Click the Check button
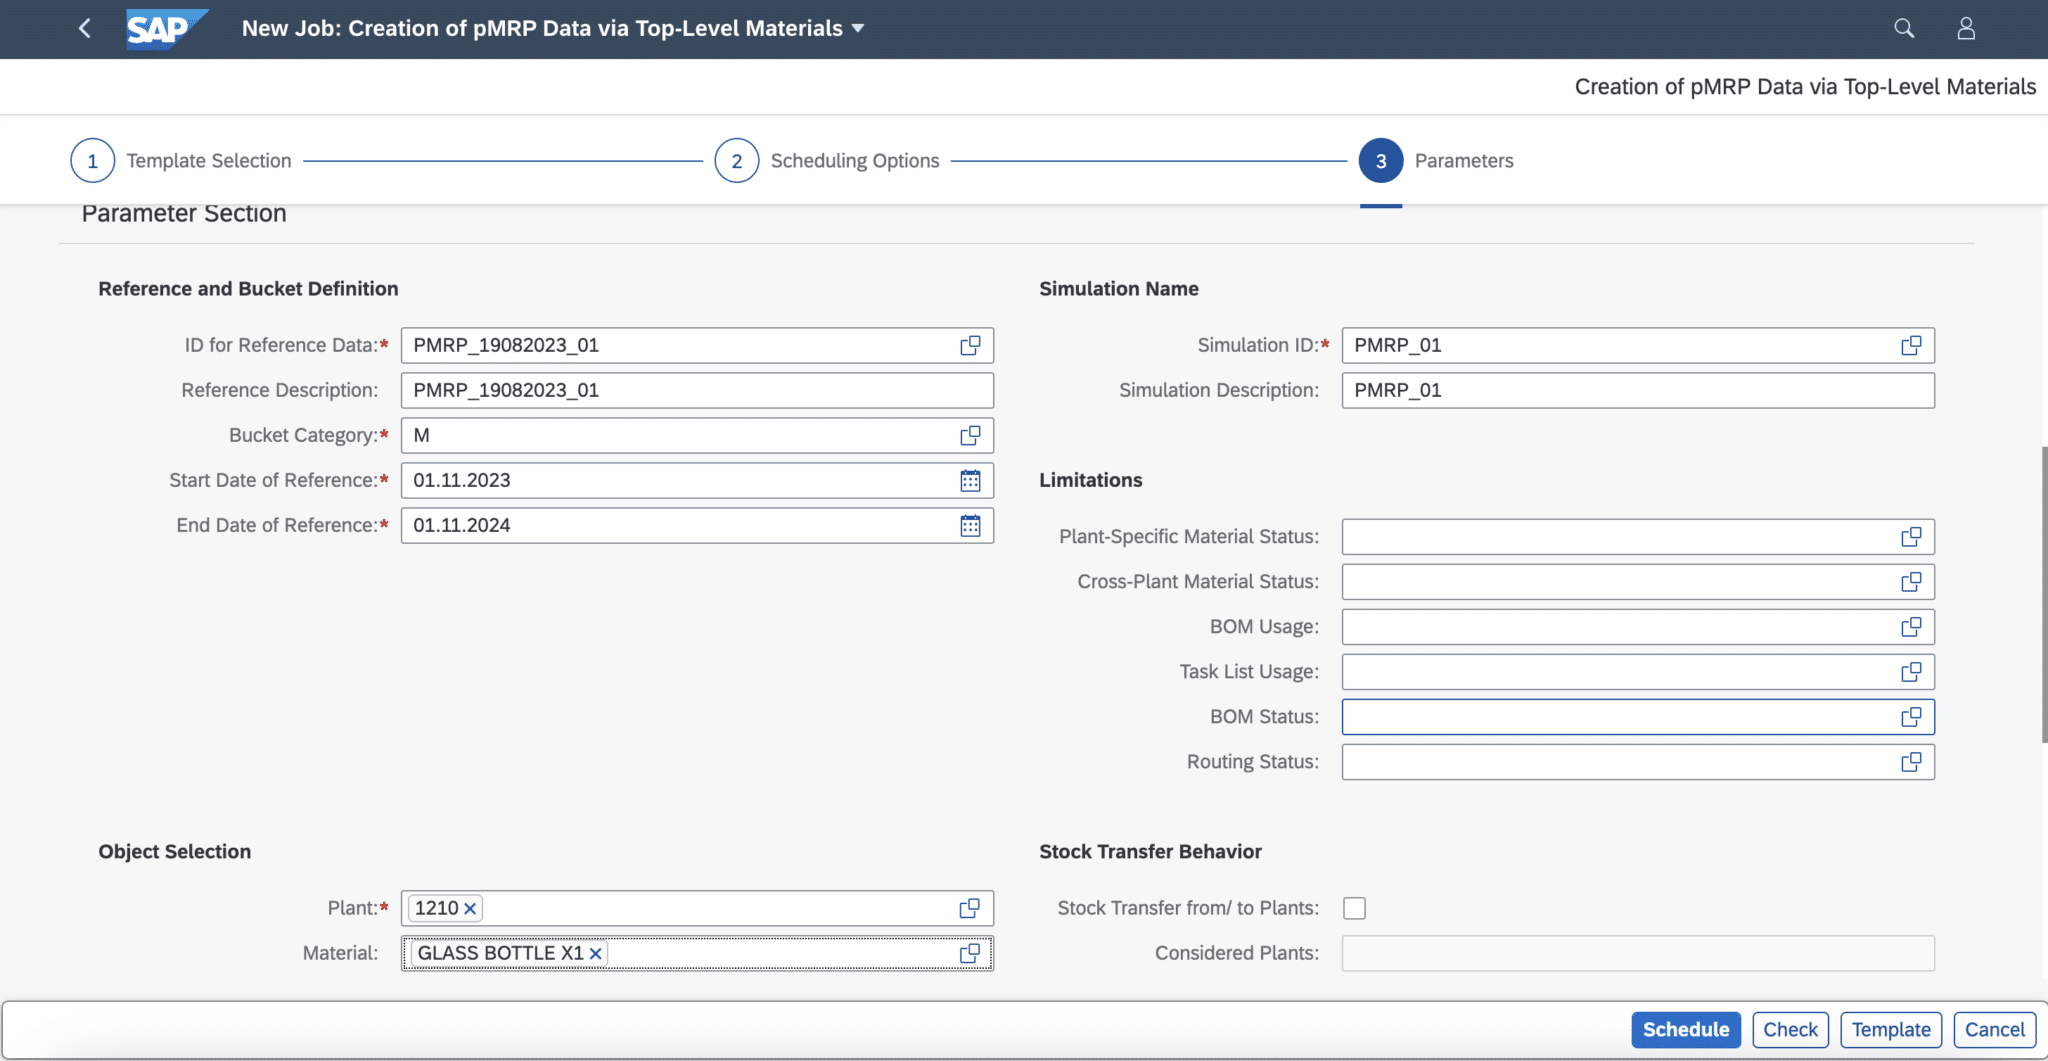 point(1790,1029)
